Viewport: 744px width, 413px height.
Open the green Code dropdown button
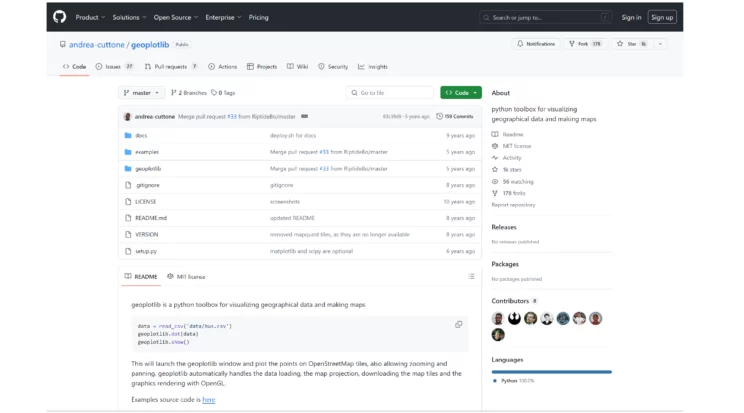click(x=461, y=93)
